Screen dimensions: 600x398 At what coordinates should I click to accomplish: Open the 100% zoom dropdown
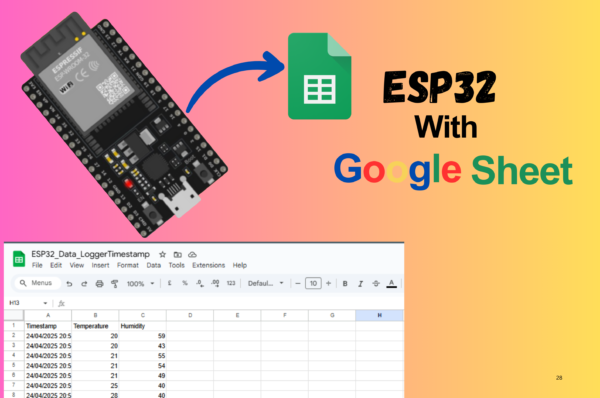pyautogui.click(x=140, y=284)
